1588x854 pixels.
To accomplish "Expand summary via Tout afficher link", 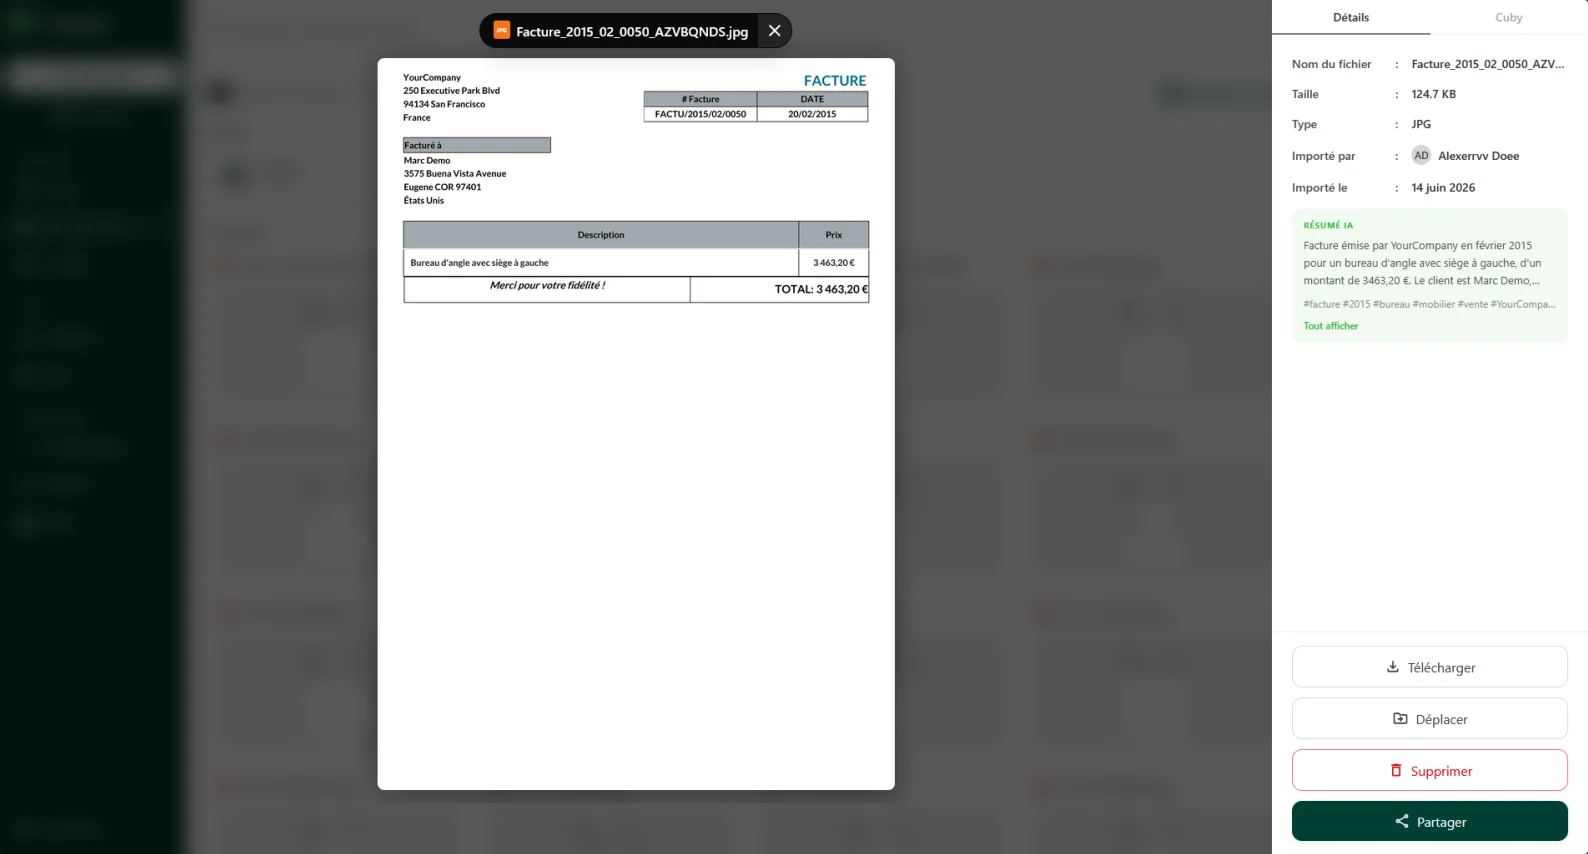I will (1330, 326).
